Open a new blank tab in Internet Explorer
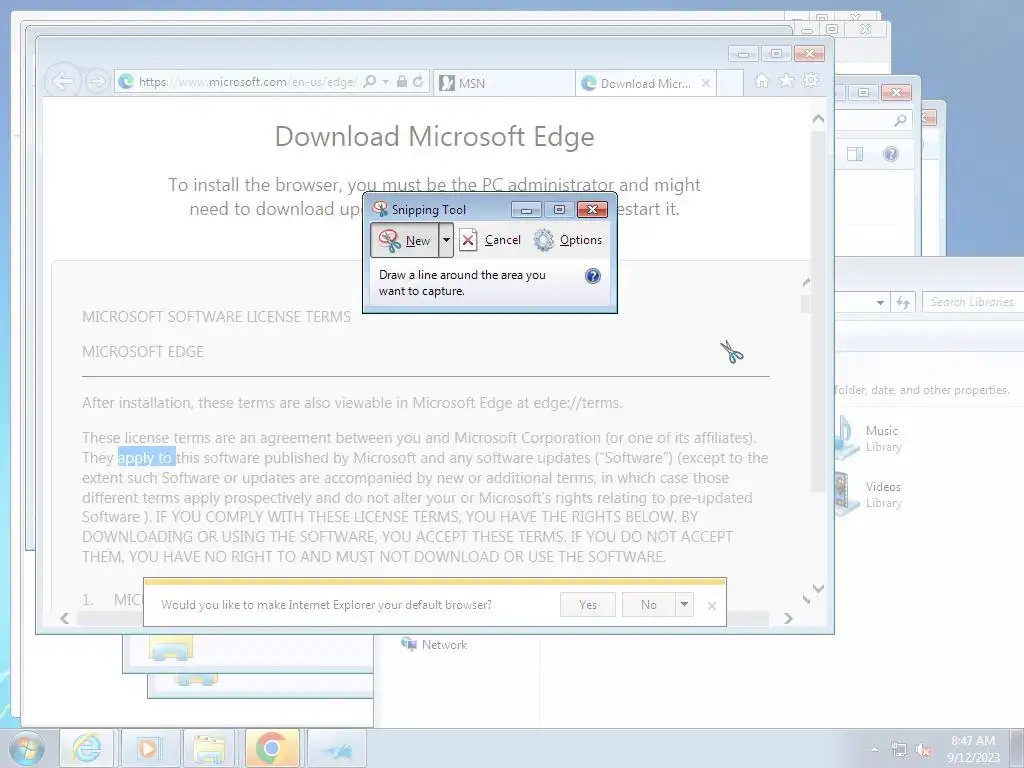This screenshot has height=768, width=1024. [730, 83]
